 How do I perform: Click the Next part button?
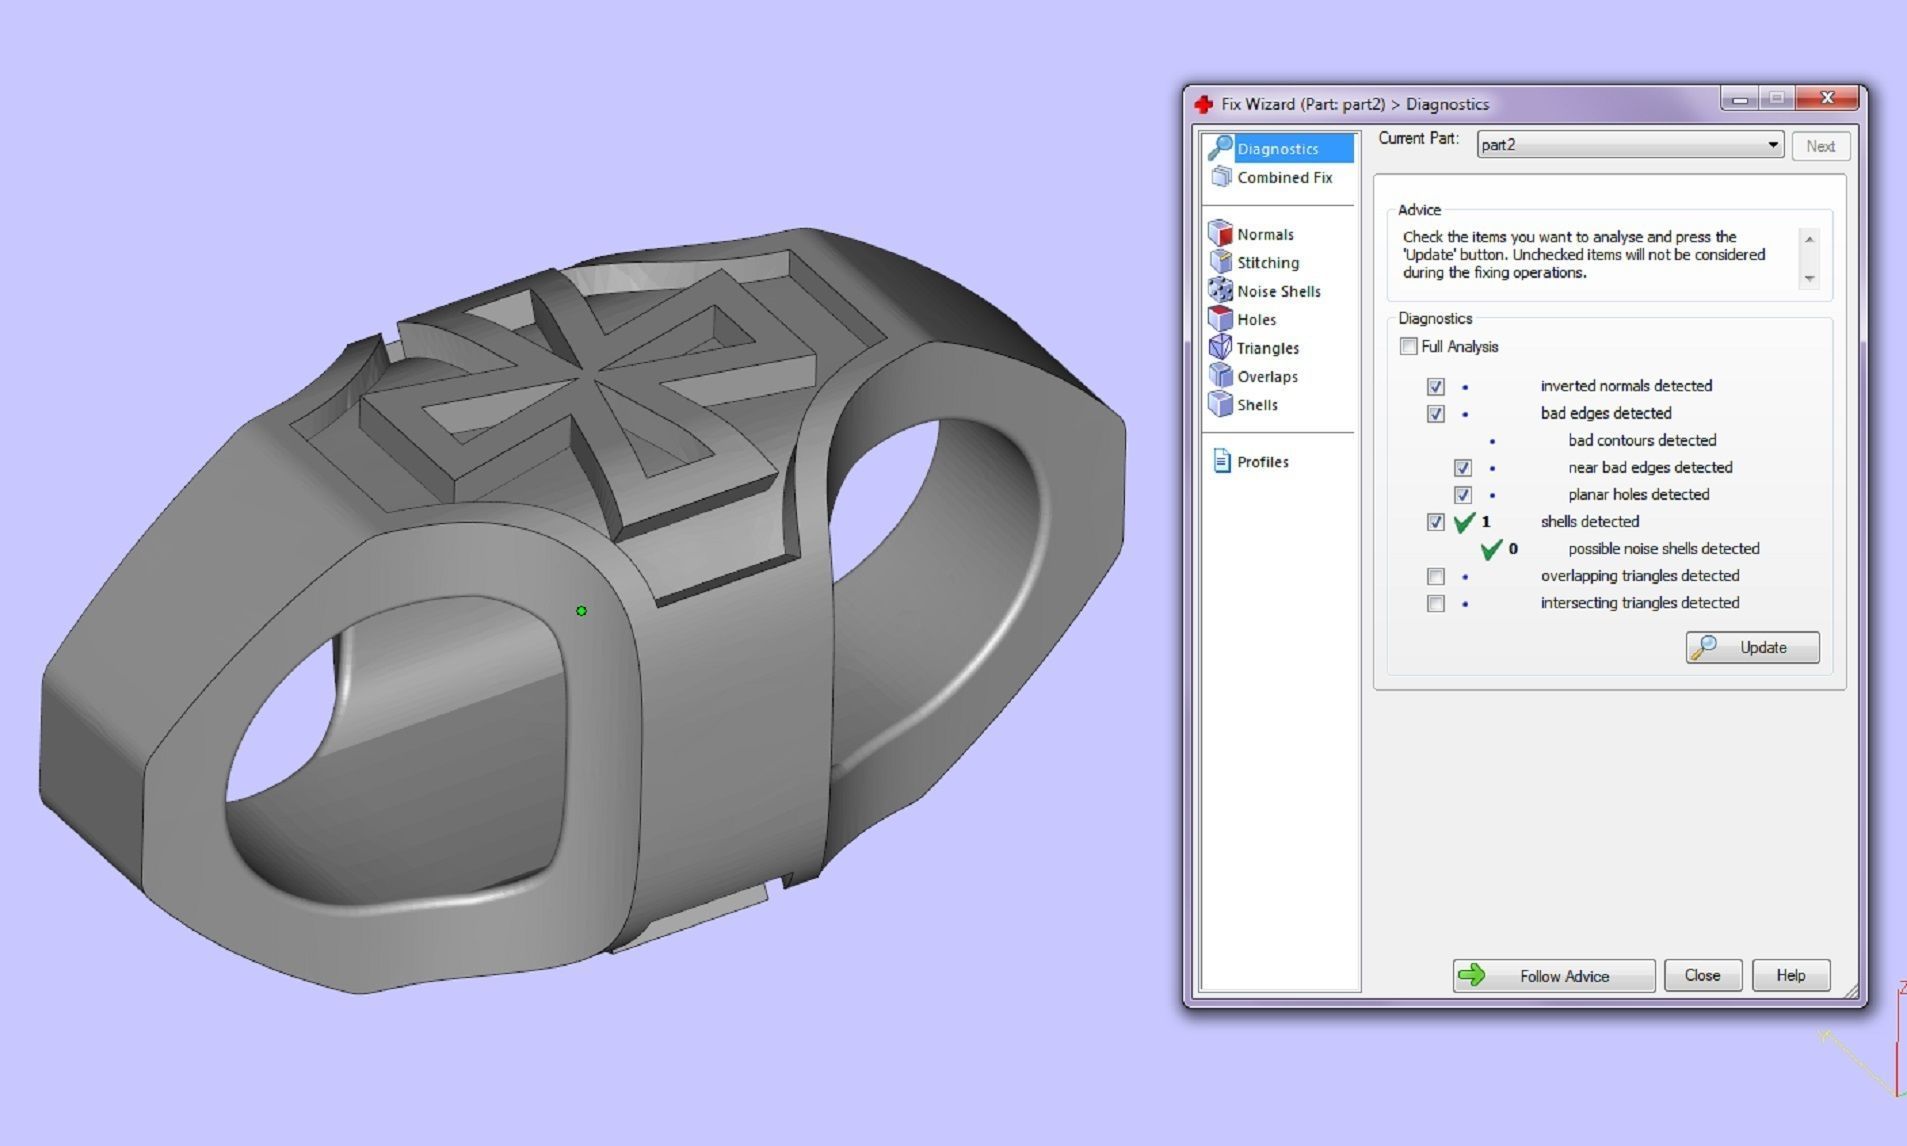(x=1820, y=146)
